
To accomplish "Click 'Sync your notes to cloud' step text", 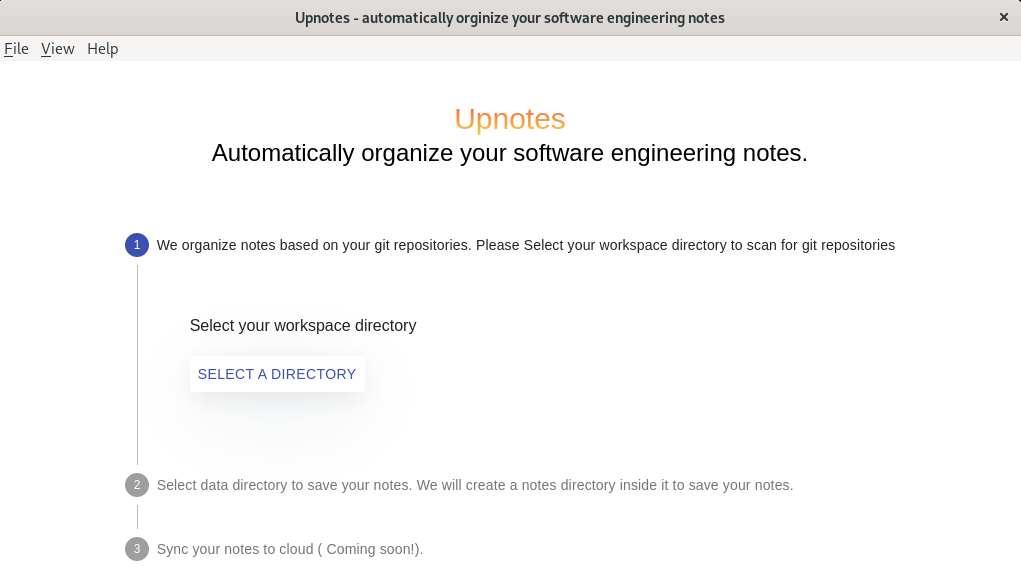I will coord(290,549).
